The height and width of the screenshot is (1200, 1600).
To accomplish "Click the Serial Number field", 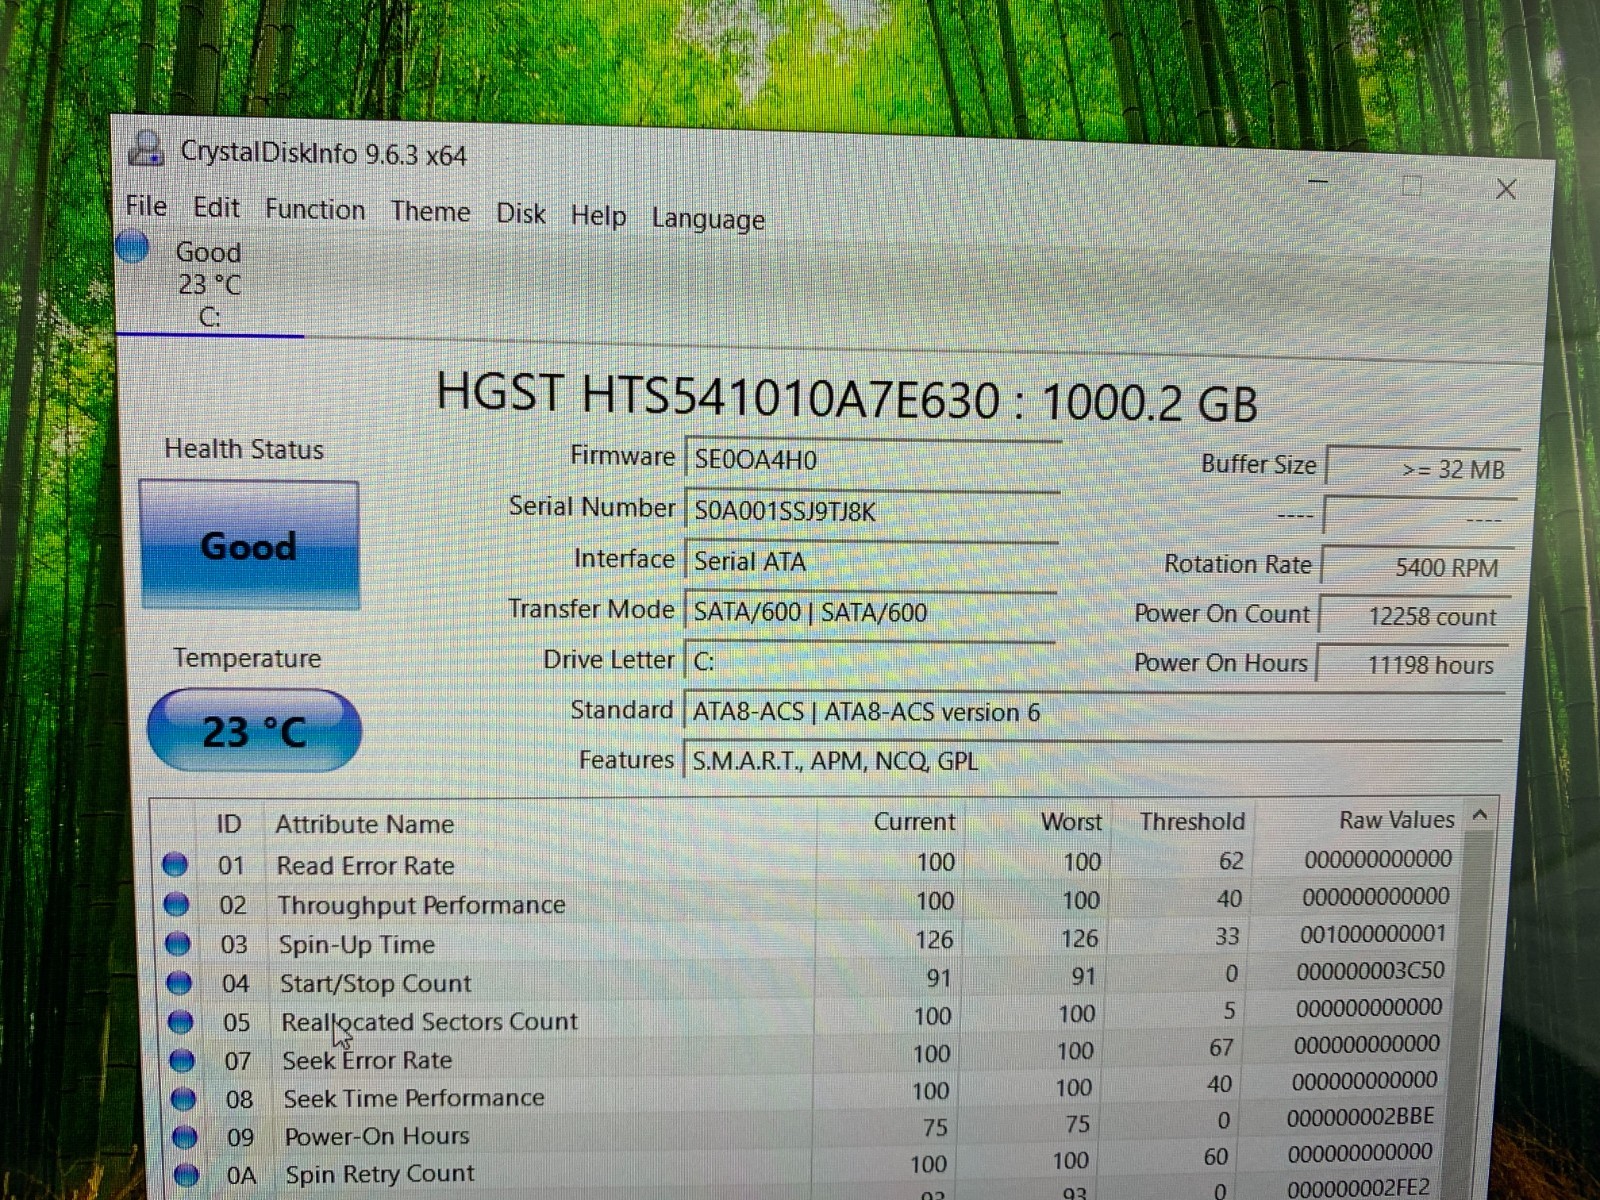I will pos(872,511).
